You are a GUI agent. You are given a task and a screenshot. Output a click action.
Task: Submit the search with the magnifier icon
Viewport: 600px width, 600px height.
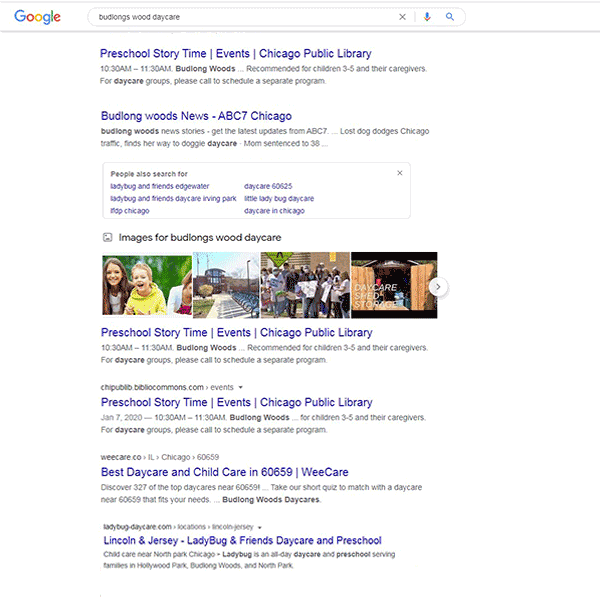tap(450, 16)
